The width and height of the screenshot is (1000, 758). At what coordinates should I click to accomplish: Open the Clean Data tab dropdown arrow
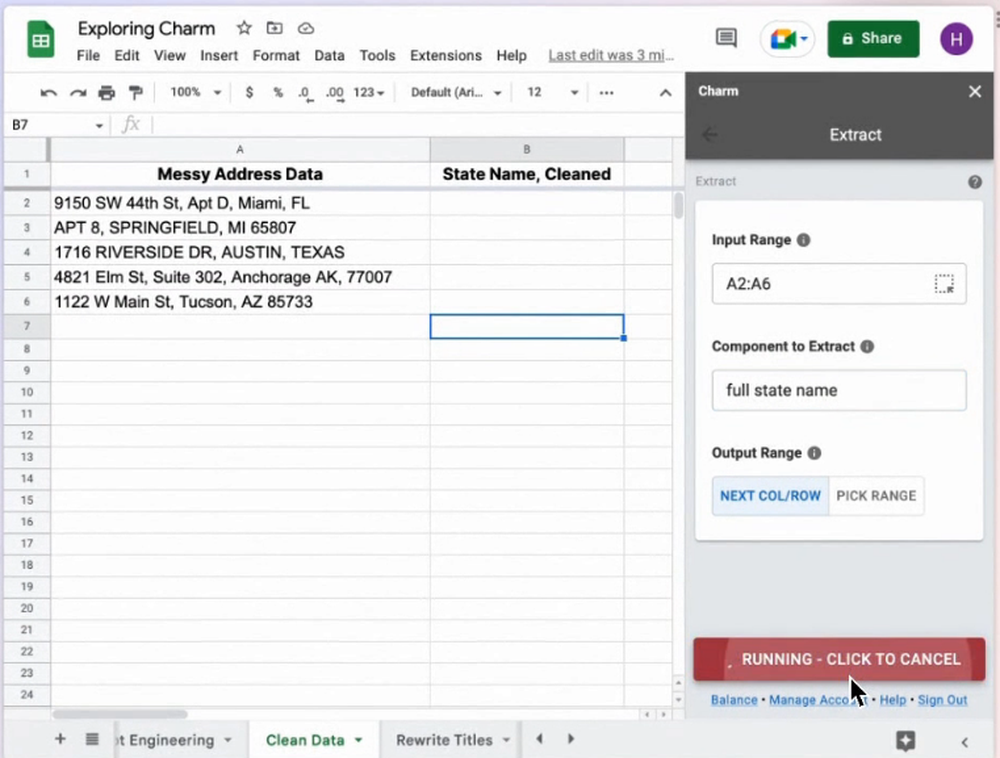(358, 740)
